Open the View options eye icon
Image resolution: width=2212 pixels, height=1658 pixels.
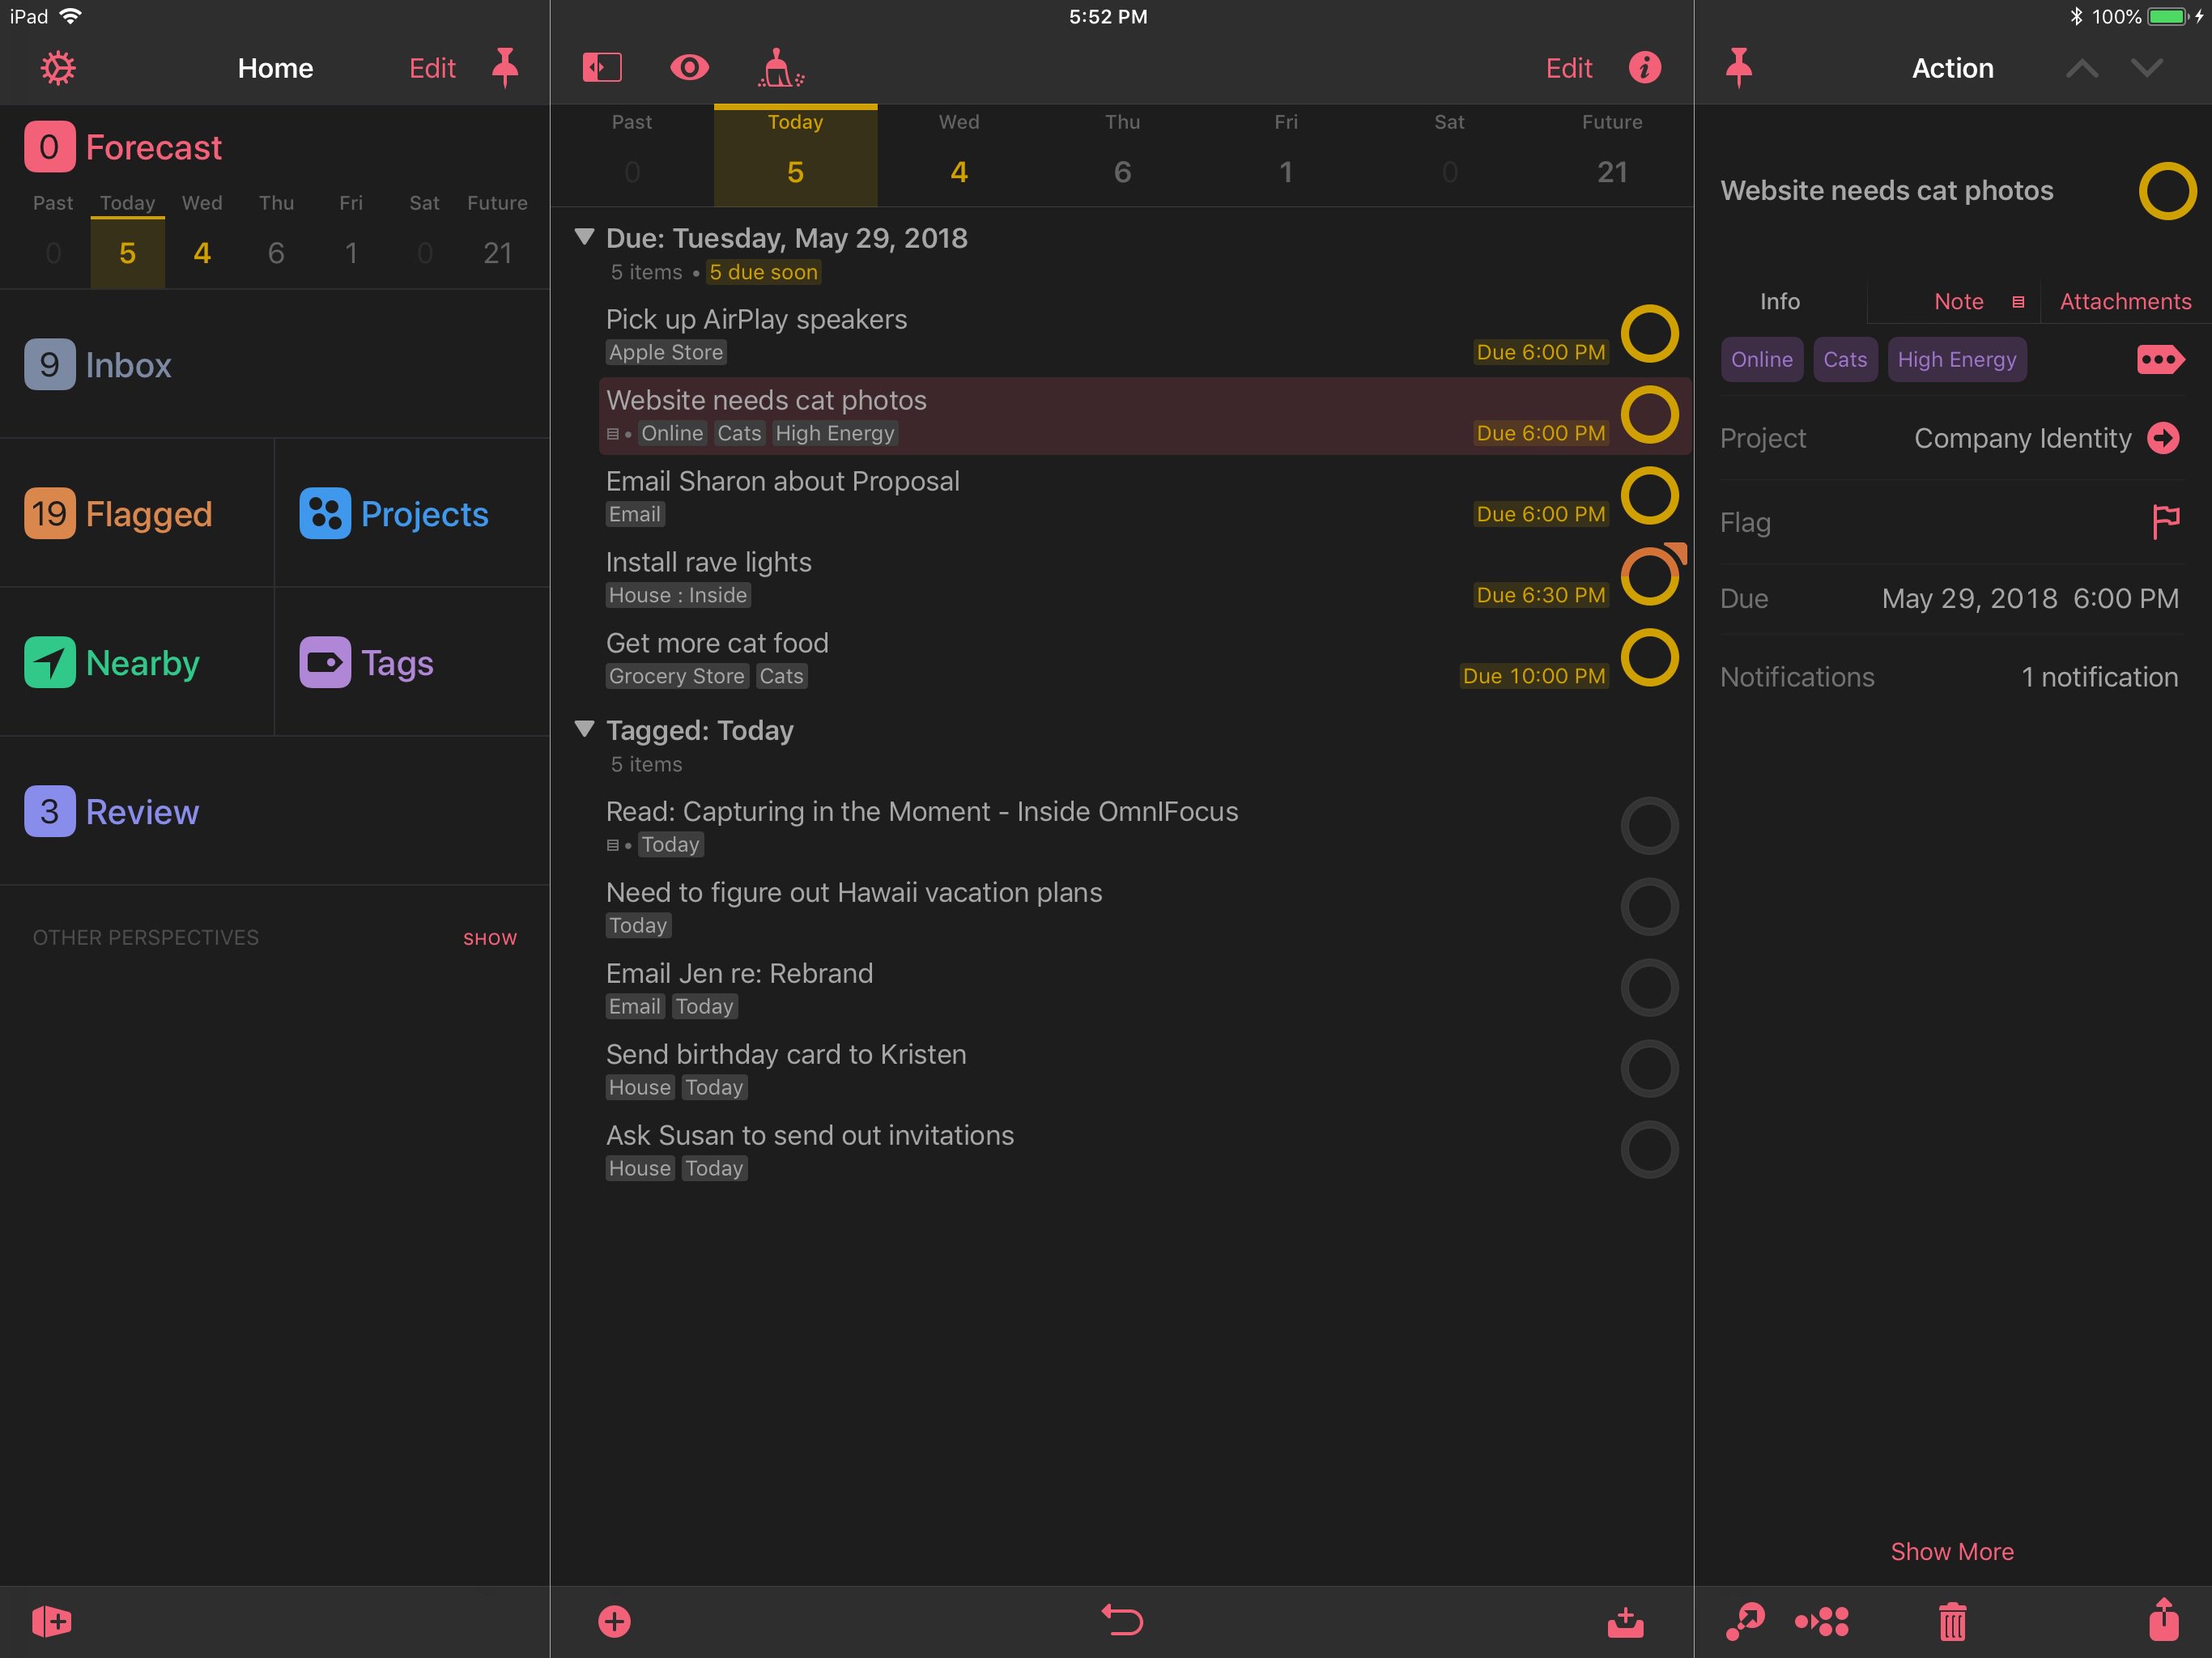coord(690,68)
